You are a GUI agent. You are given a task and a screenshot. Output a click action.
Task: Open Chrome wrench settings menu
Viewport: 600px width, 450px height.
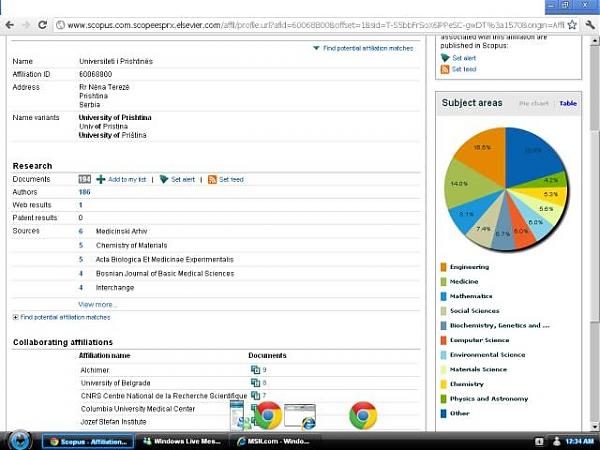(x=590, y=25)
